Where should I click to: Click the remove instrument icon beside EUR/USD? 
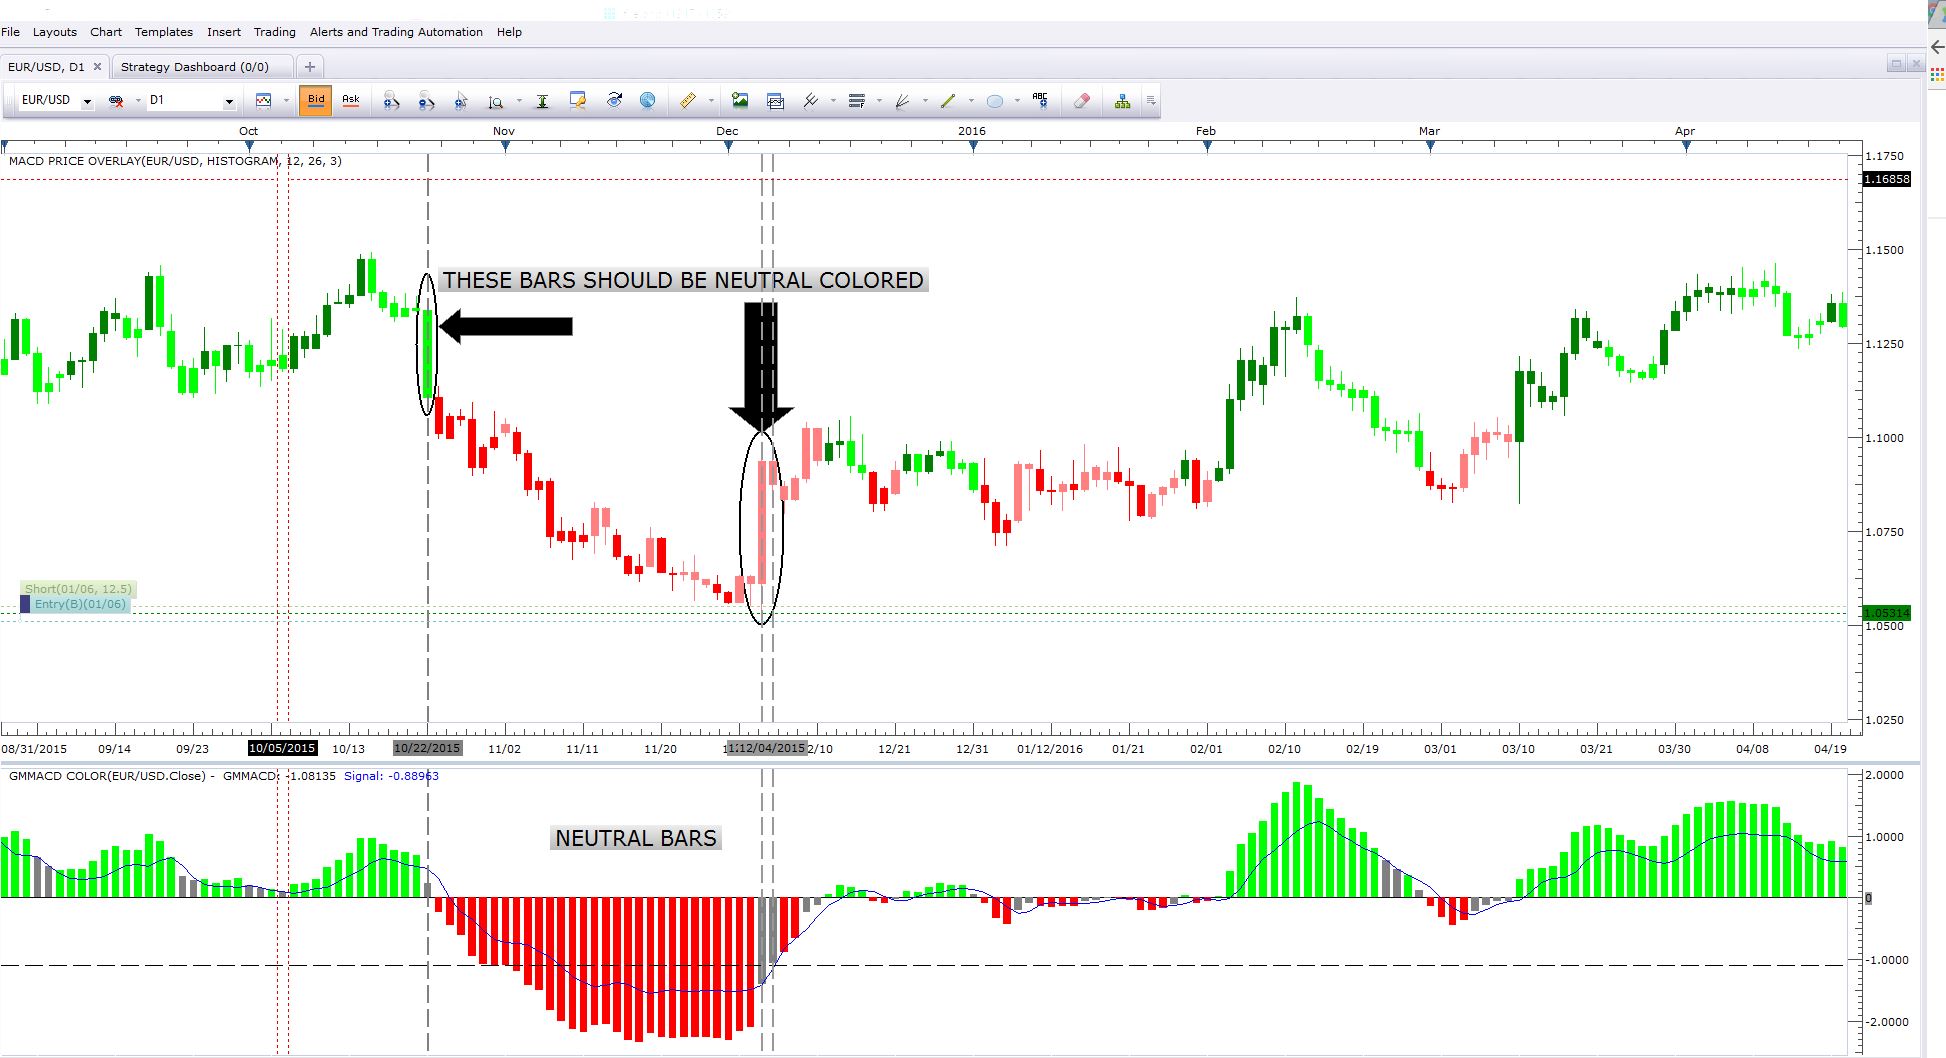pos(116,100)
